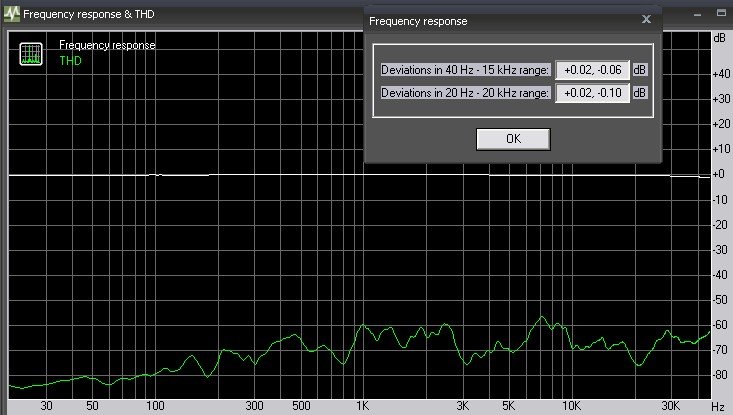Click the 30K frequency axis label
This screenshot has height=415, width=733.
coord(670,406)
